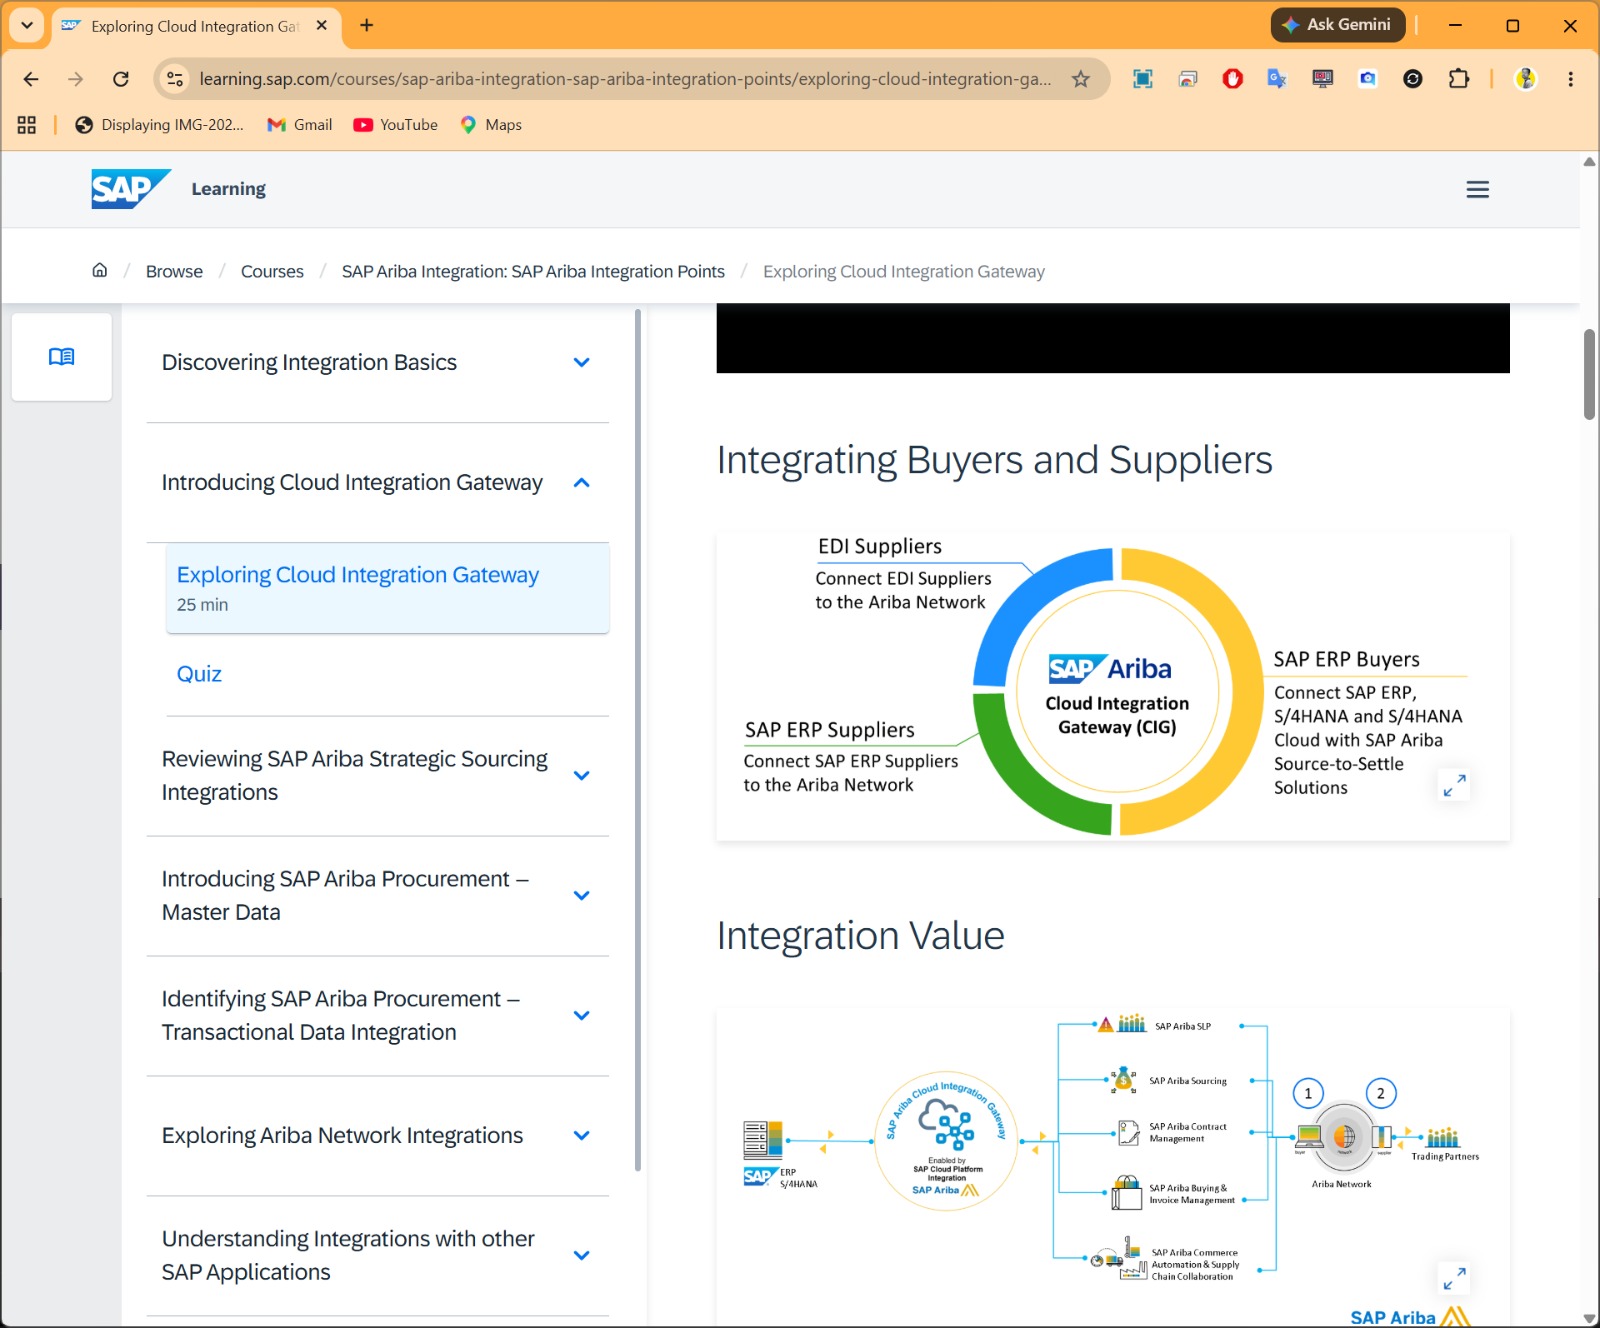Click the camera screenshot extension icon

(1368, 79)
